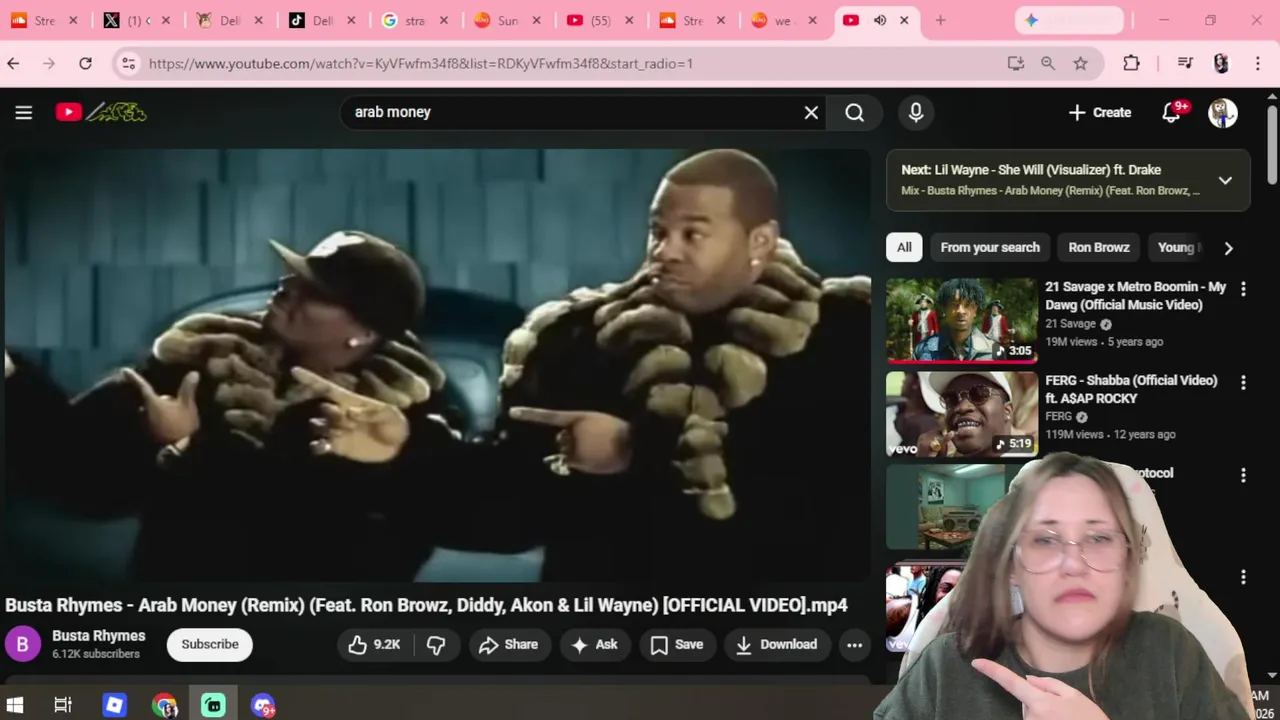Open the Busta Rhymes channel avatar

click(22, 644)
